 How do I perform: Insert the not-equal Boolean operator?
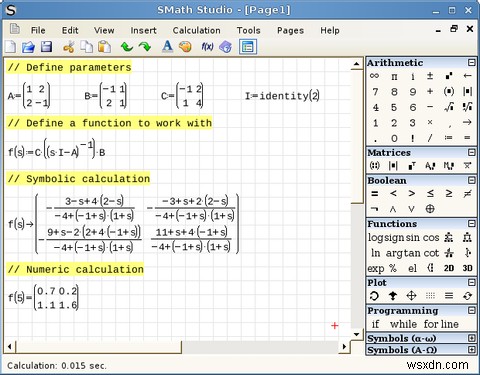pyautogui.click(x=467, y=194)
